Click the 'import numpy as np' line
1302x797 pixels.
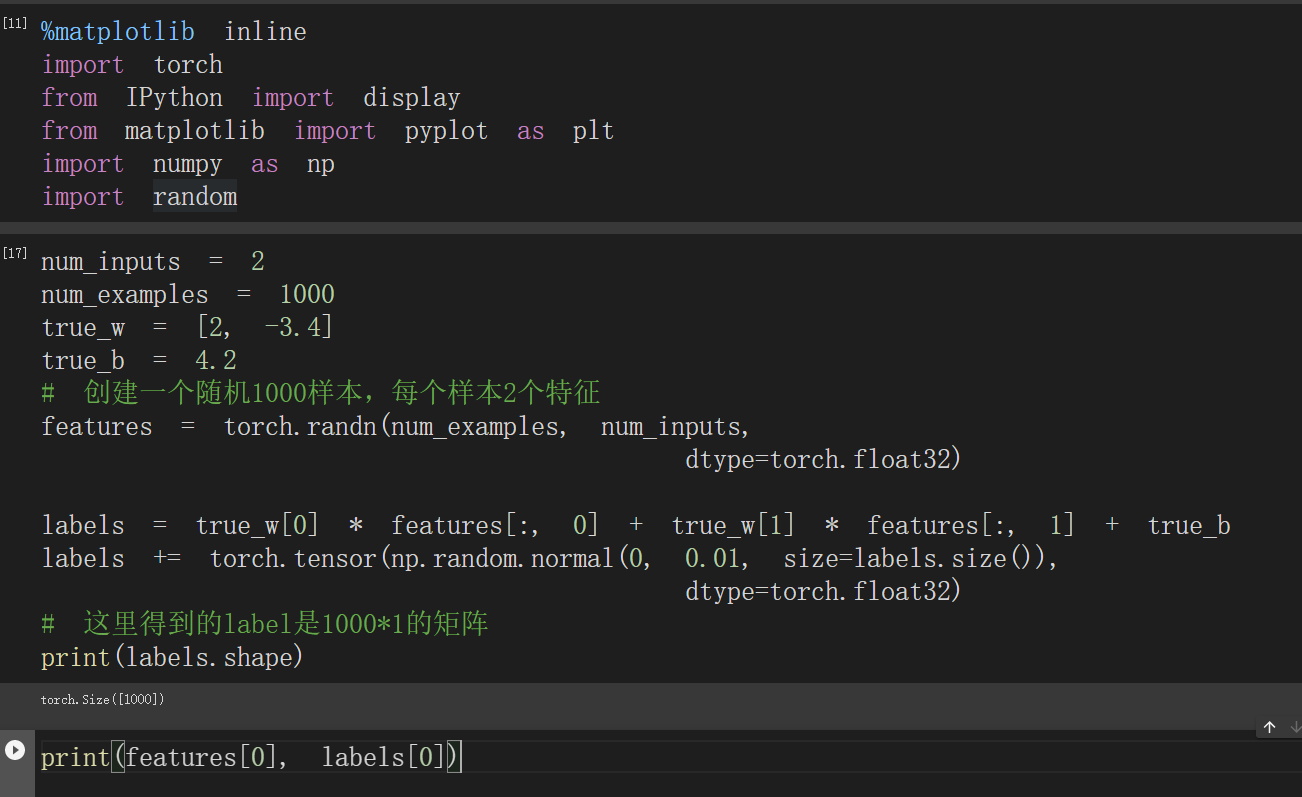pos(188,164)
